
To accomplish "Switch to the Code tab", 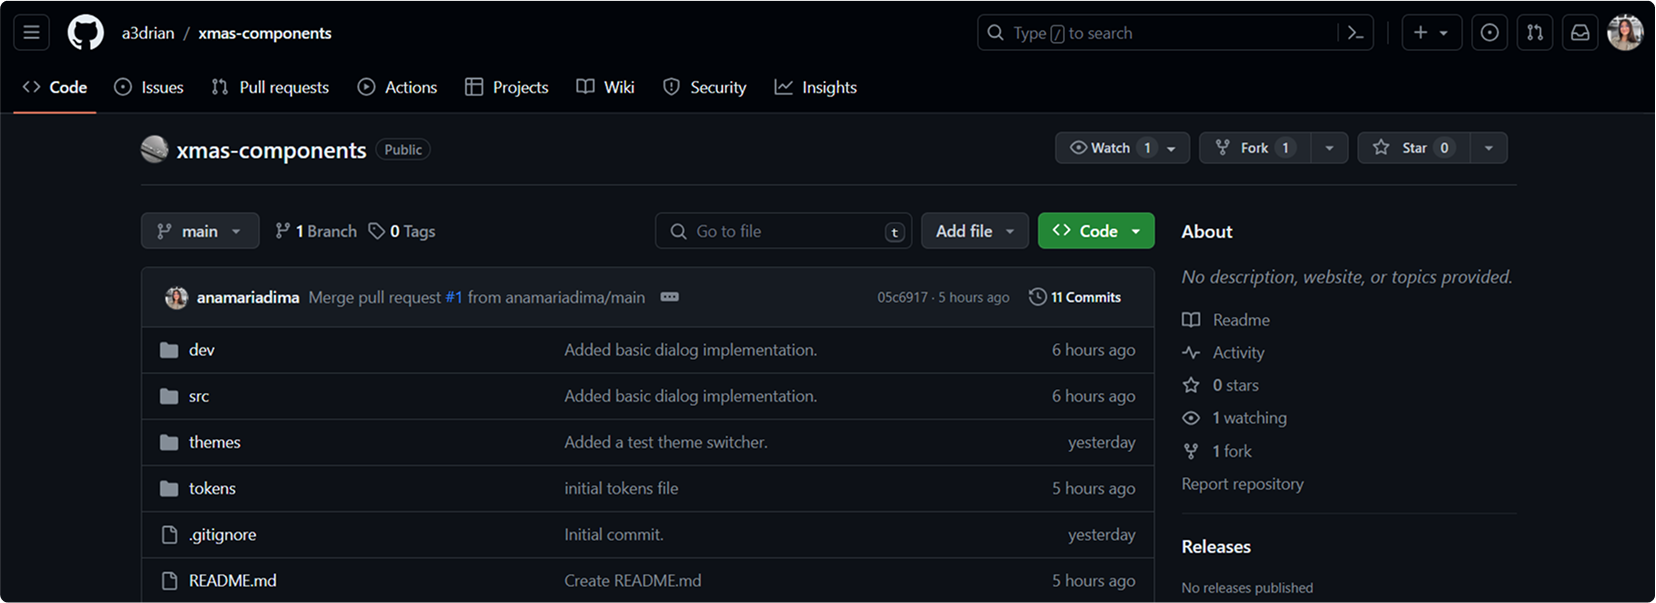I will pos(55,88).
